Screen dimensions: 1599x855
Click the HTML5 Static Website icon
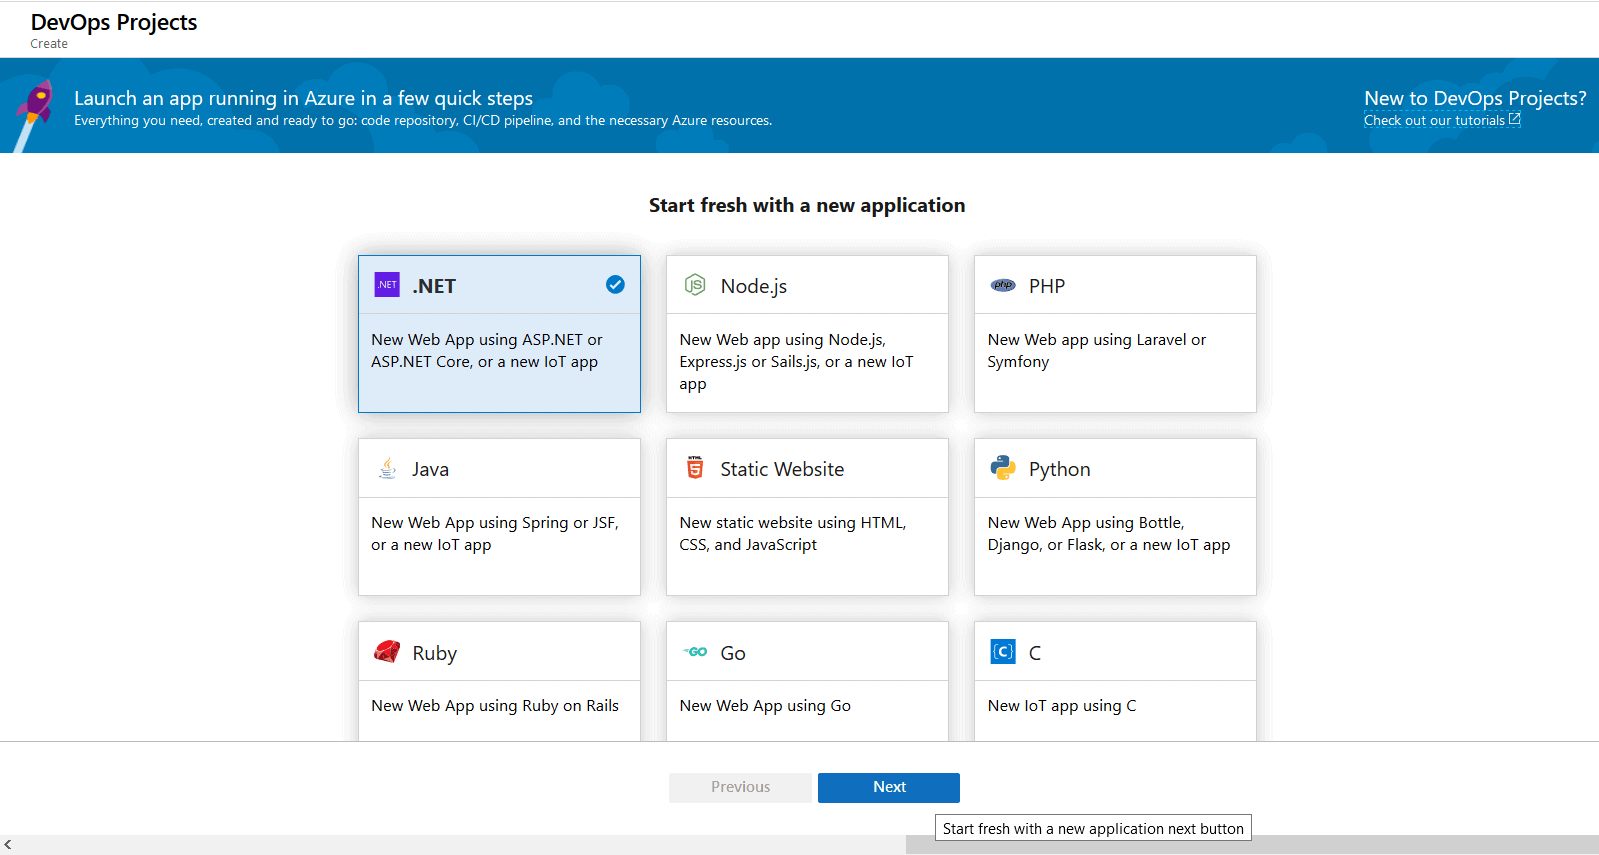point(695,468)
